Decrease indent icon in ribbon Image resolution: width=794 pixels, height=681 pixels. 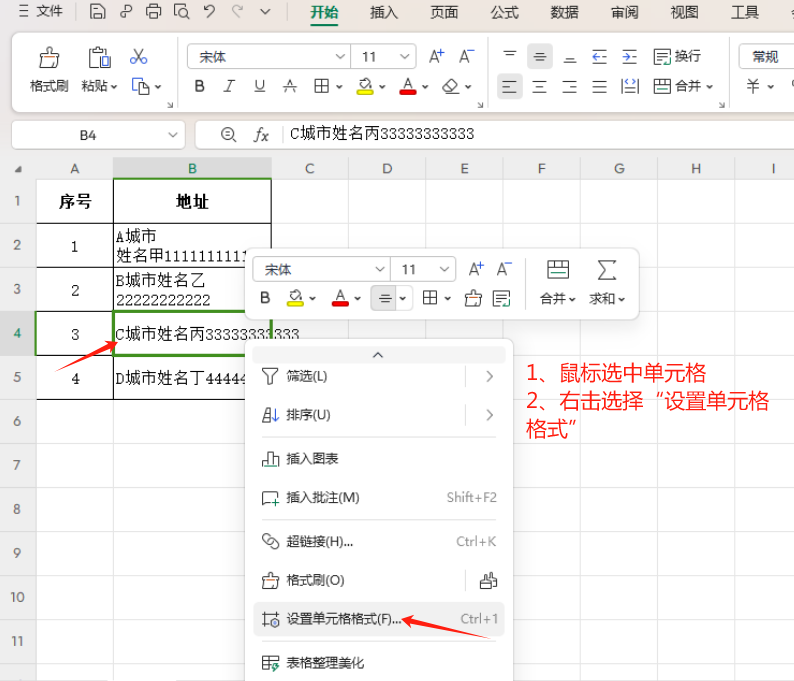pos(600,56)
